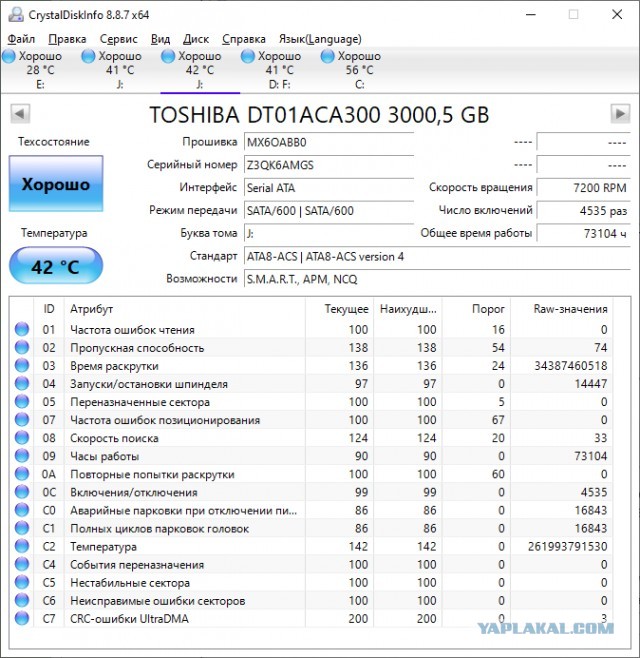Image resolution: width=640 pixels, height=658 pixels.
Task: Click status orb of attribute C6 row
Action: pos(22,600)
